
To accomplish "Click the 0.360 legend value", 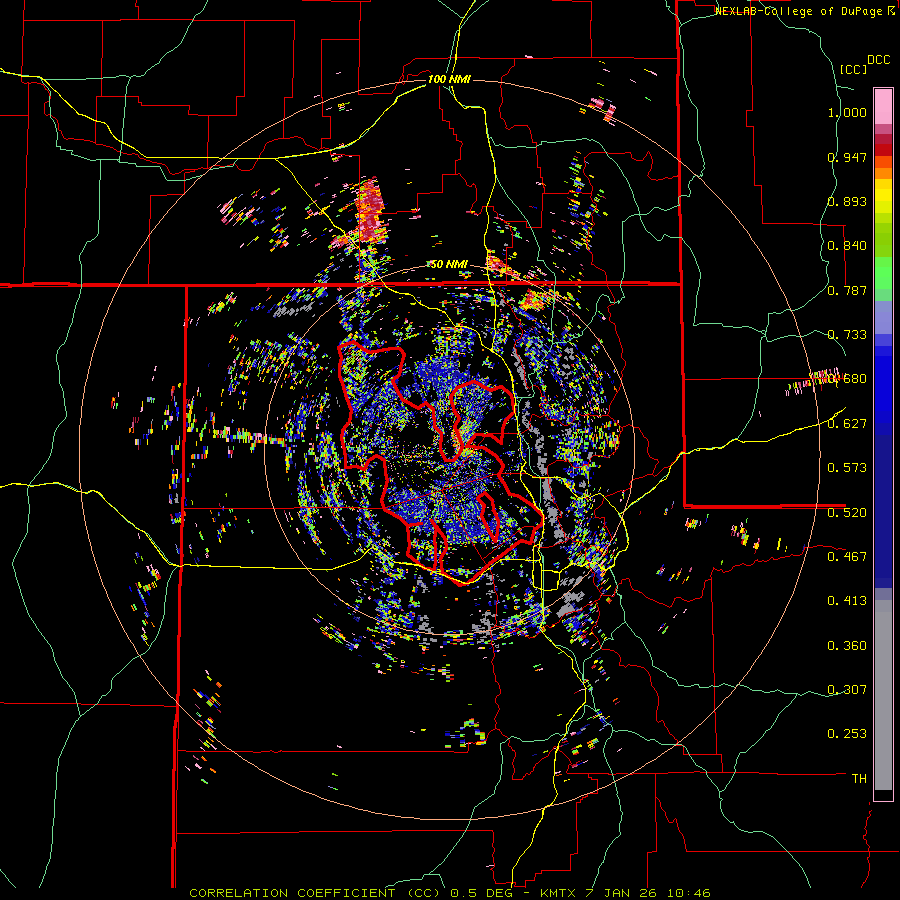I will [x=847, y=646].
